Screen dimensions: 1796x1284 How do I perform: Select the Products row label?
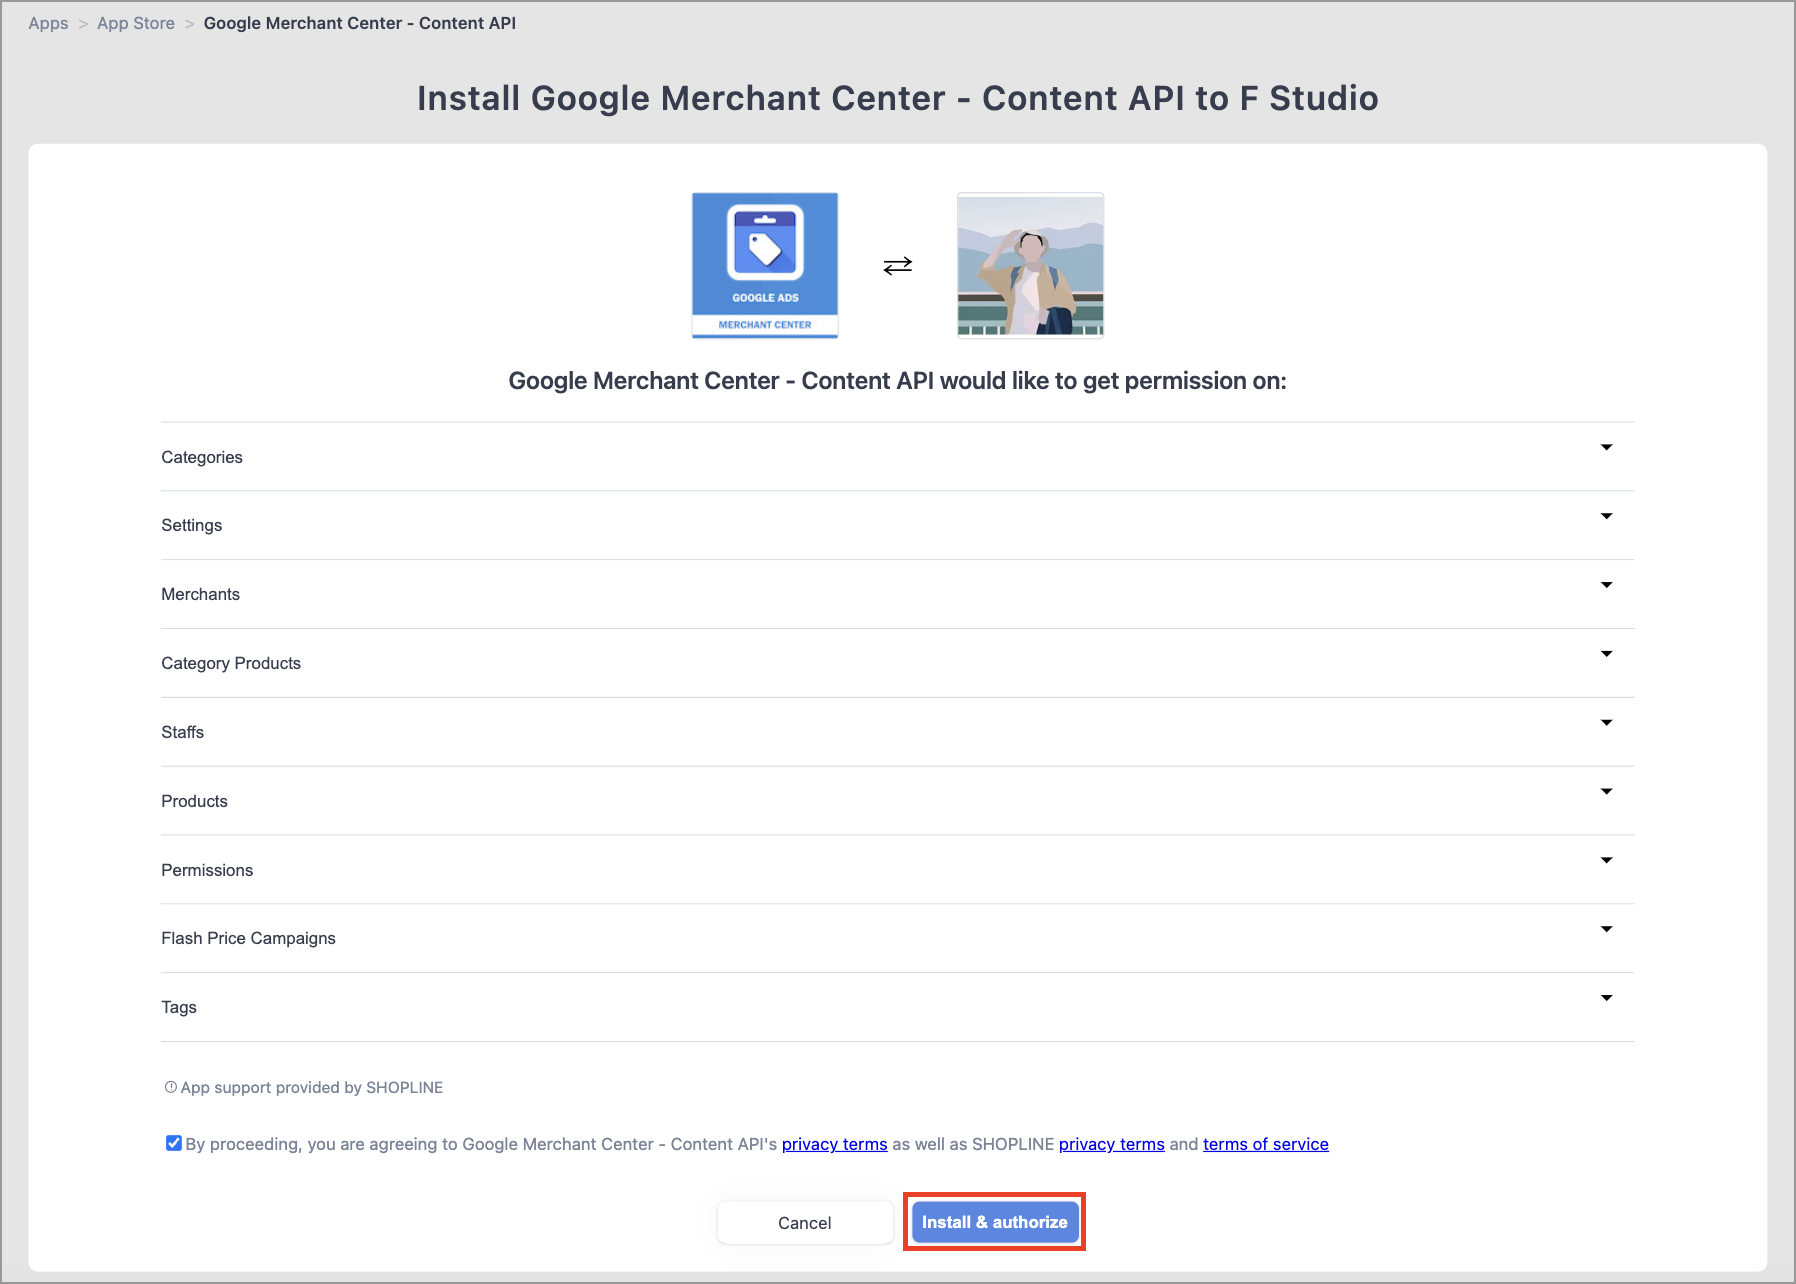[x=195, y=801]
